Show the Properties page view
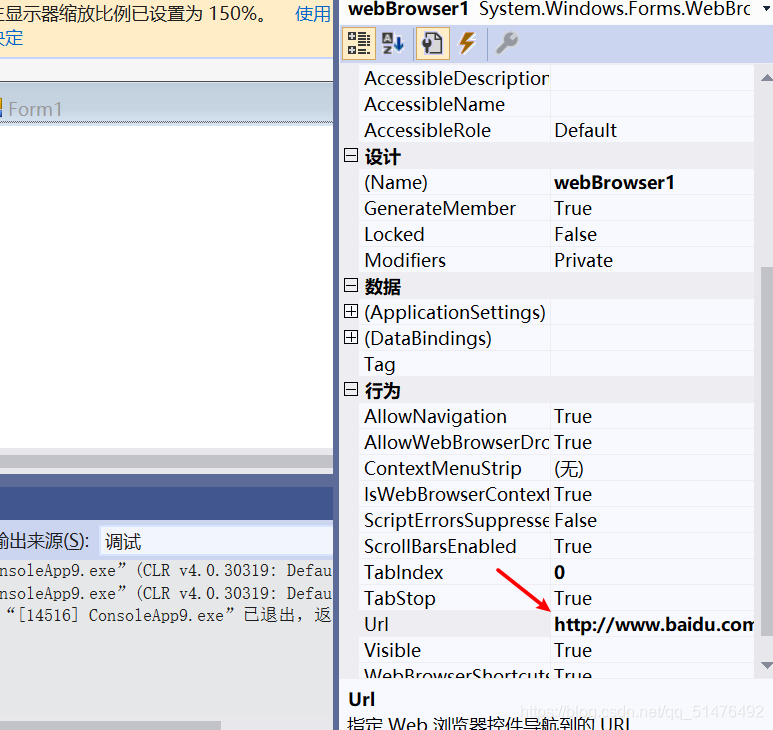The height and width of the screenshot is (730, 773). (x=432, y=43)
